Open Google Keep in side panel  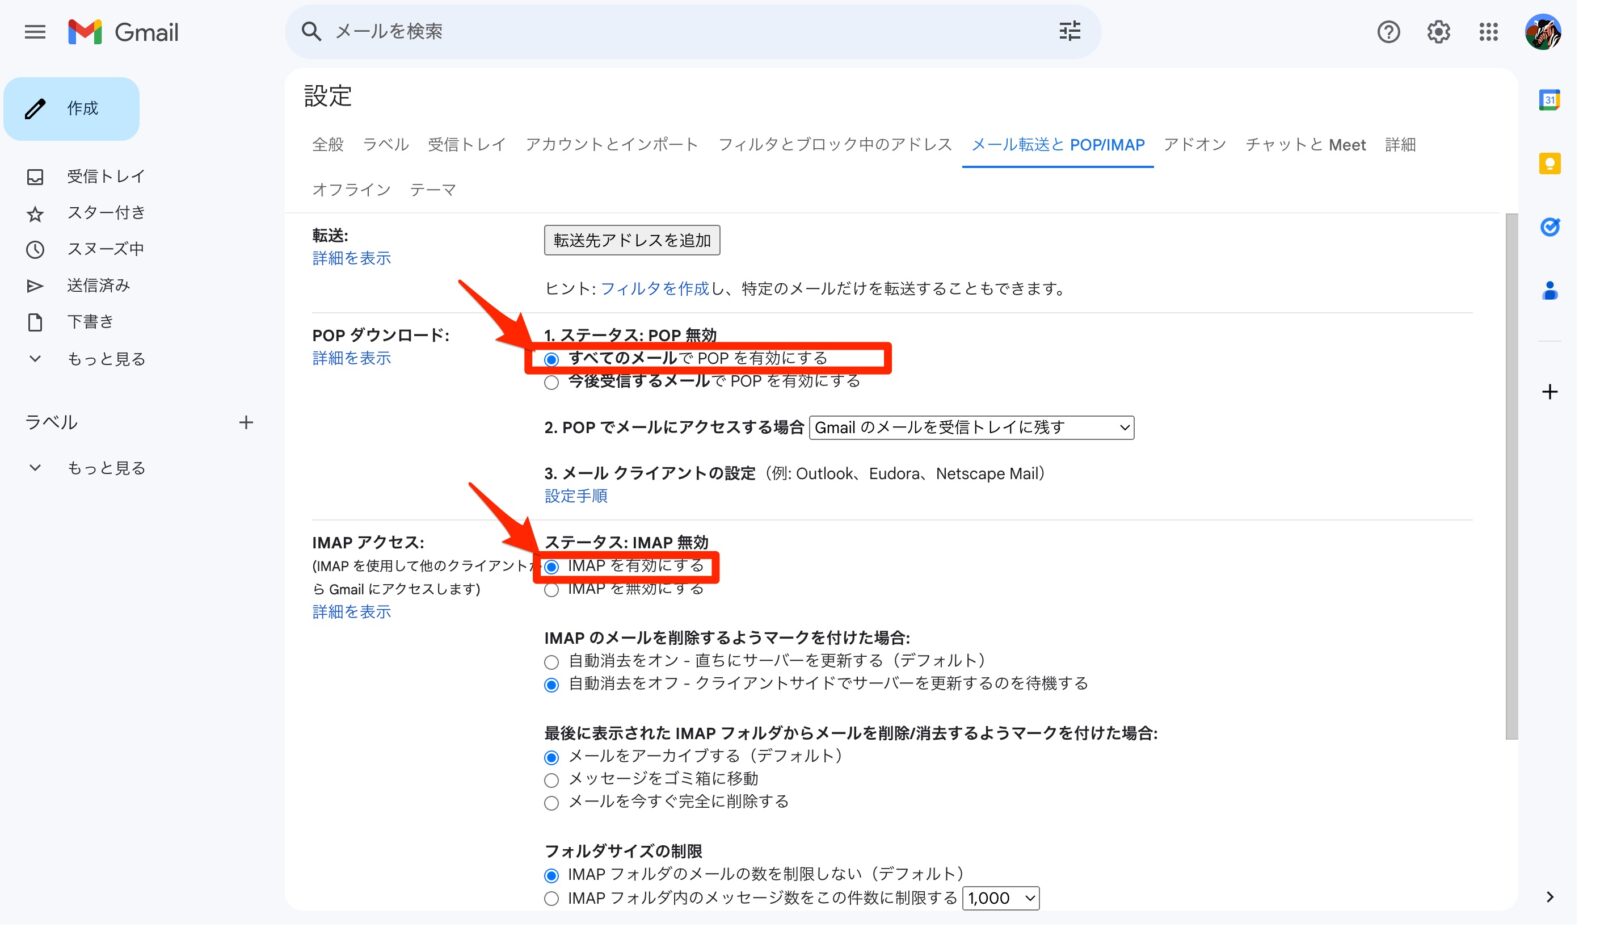[1549, 164]
